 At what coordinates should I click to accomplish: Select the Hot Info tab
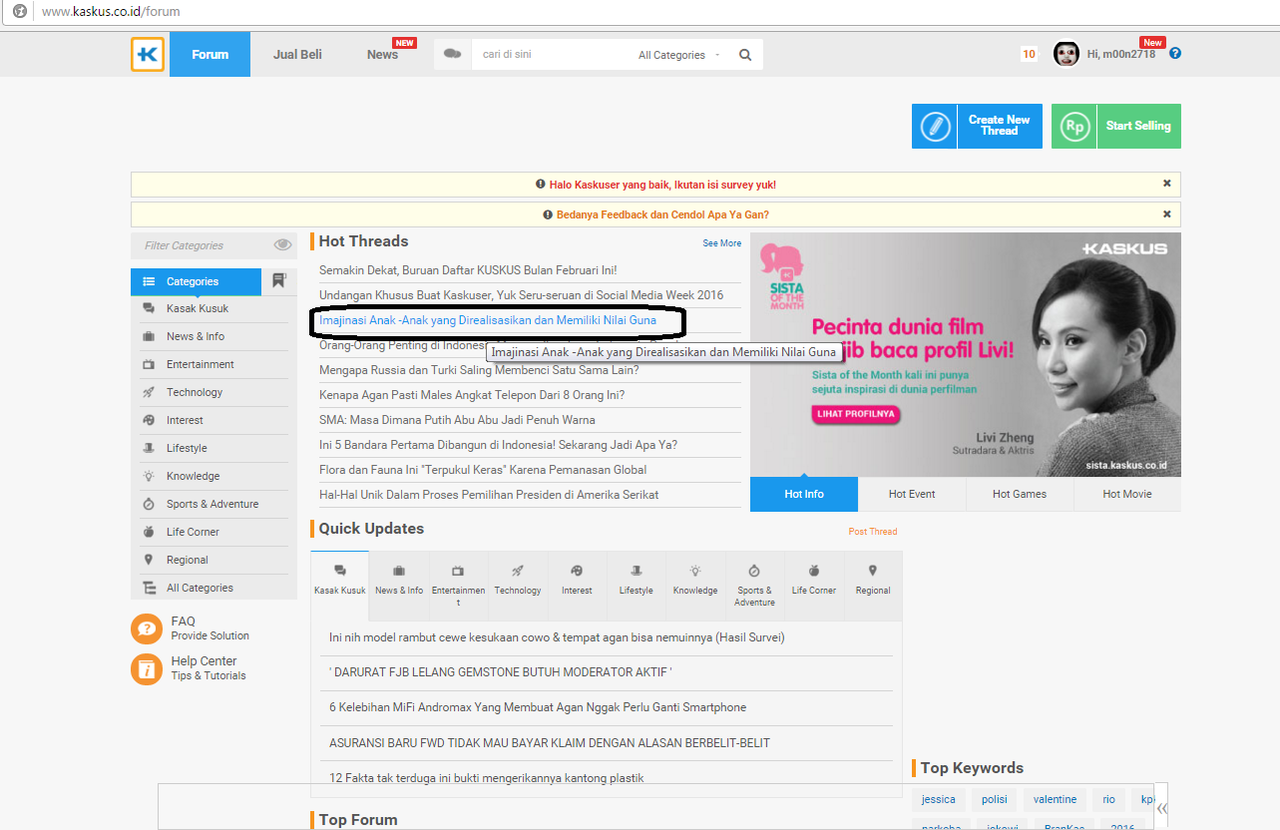click(x=804, y=494)
